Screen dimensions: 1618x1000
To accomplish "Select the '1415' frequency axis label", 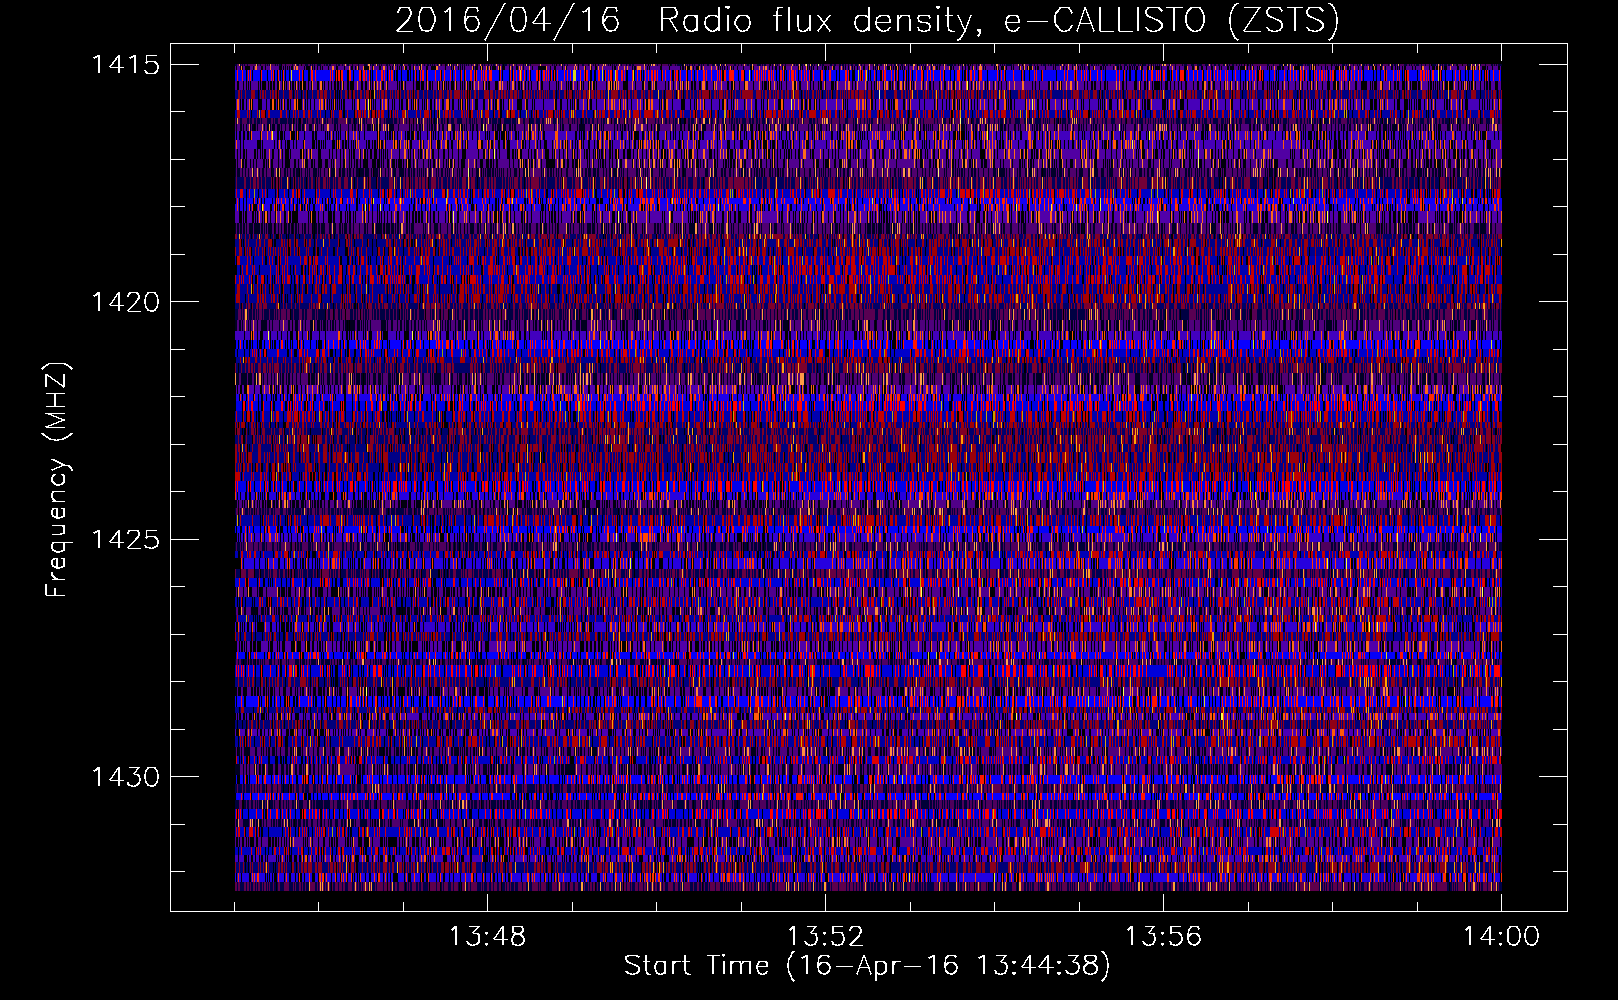I will tap(126, 65).
